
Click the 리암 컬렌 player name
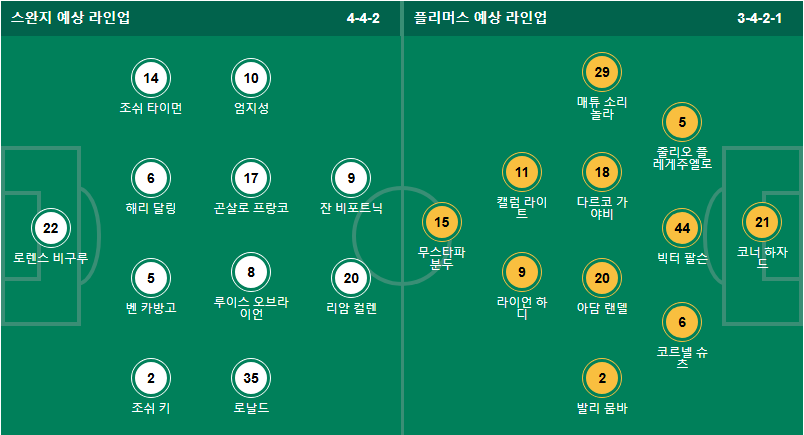(x=351, y=308)
